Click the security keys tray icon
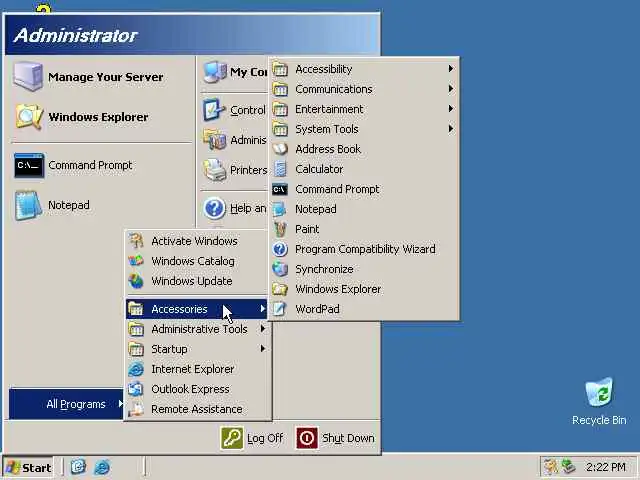Image resolution: width=640 pixels, height=480 pixels. pos(551,467)
